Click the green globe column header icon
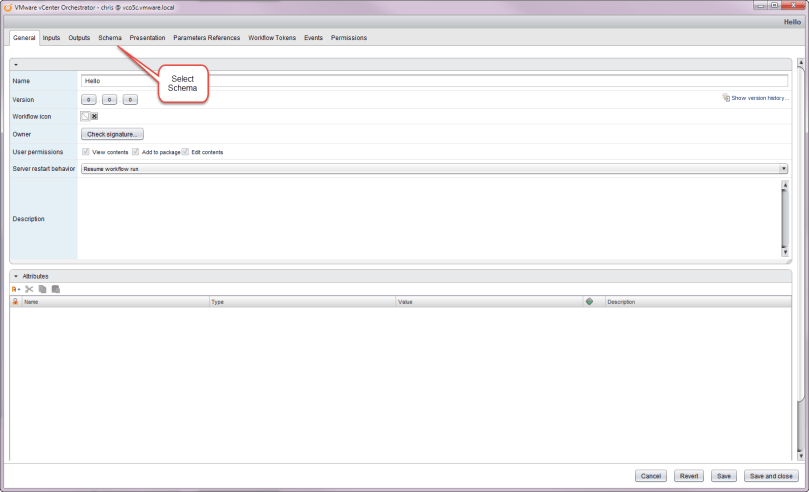Viewport: 809px width, 492px height. (x=589, y=301)
